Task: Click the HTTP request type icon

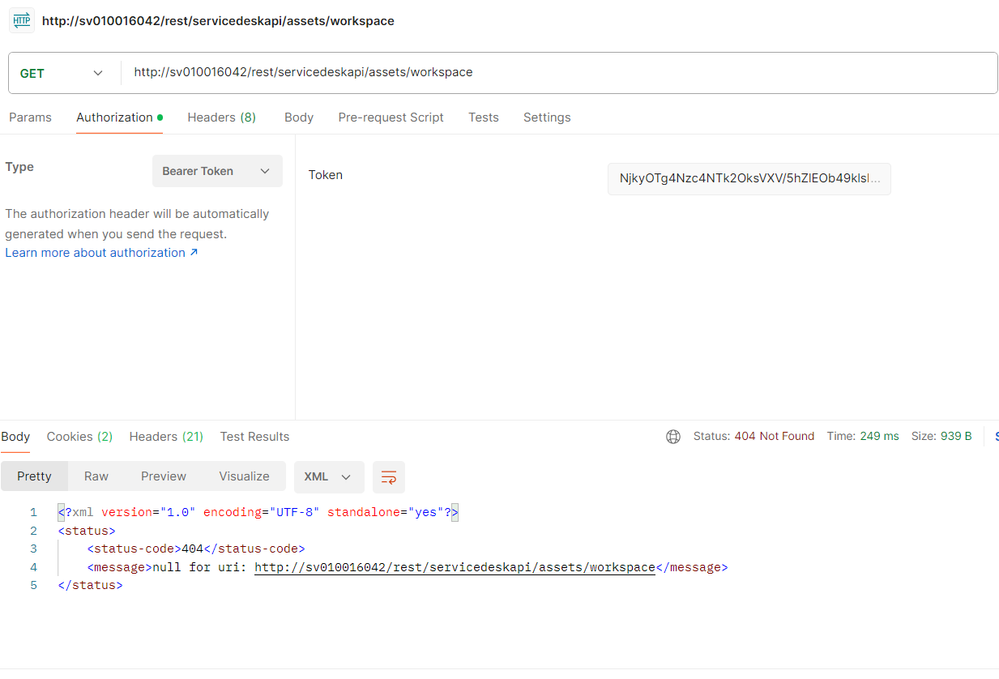Action: point(22,20)
